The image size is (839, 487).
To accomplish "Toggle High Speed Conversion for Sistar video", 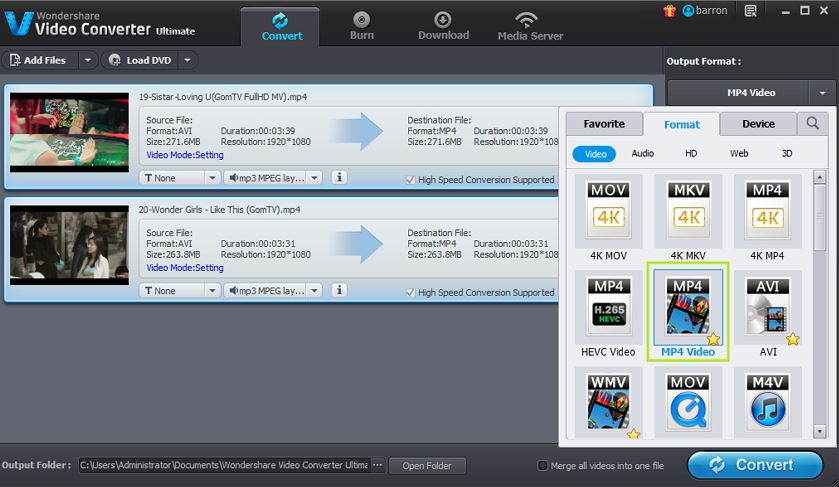I will (410, 180).
